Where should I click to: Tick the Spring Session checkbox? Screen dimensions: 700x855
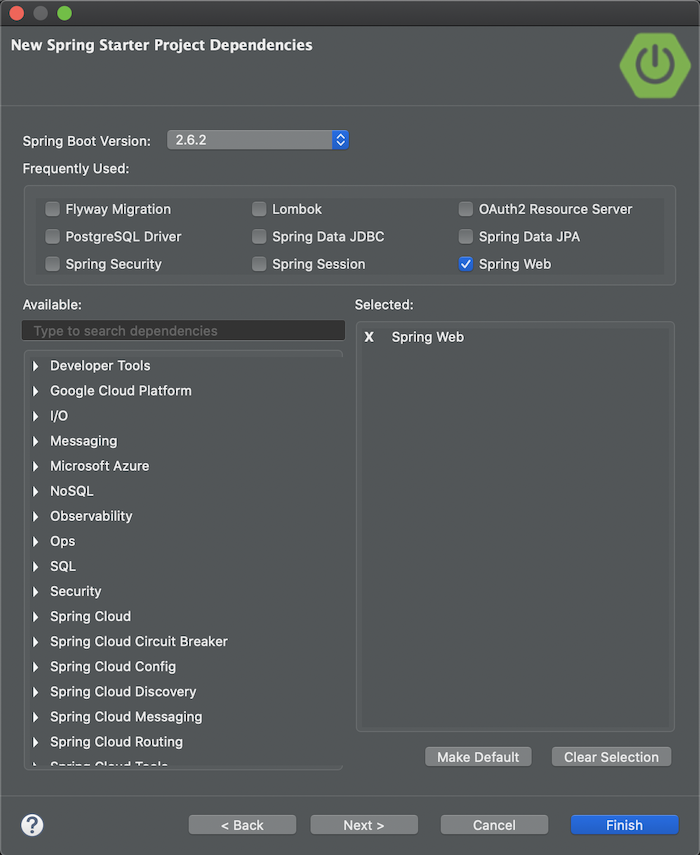[259, 264]
